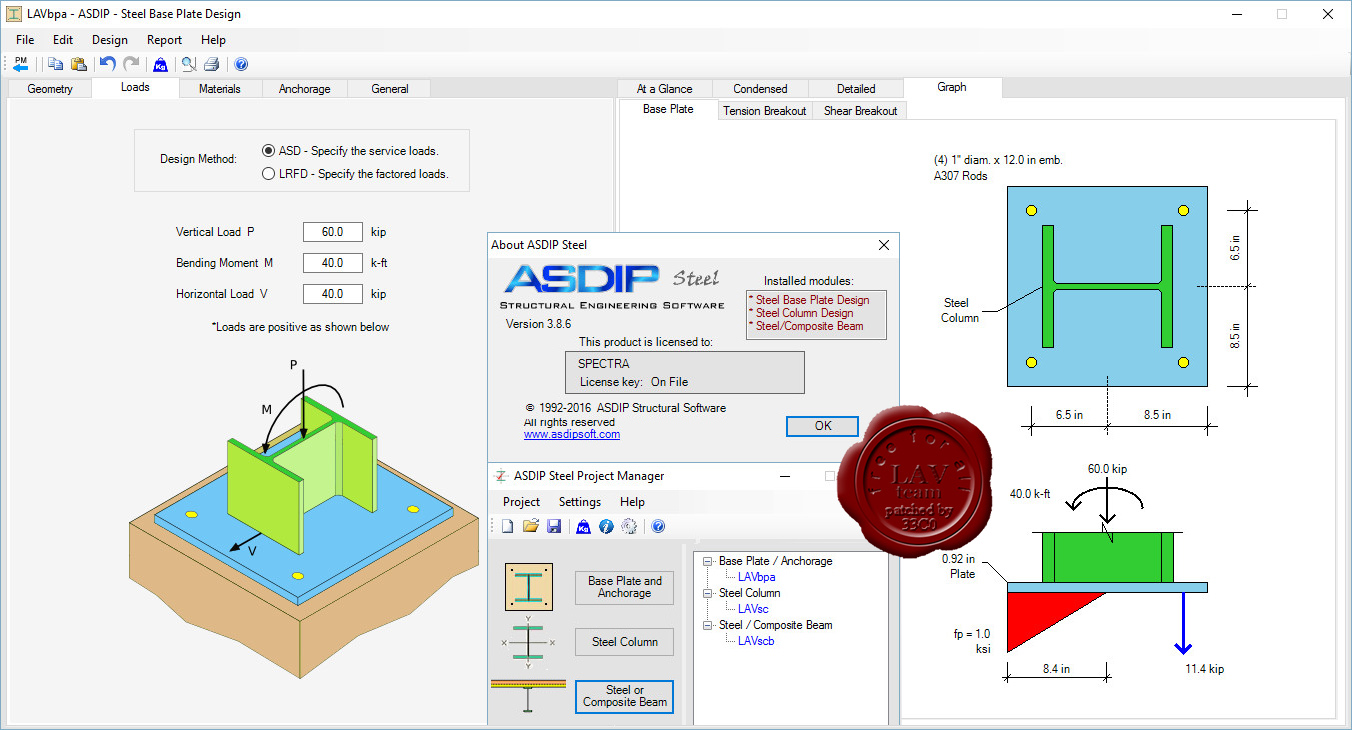Click the Bending Moment M input field
This screenshot has height=730, width=1352.
[333, 263]
